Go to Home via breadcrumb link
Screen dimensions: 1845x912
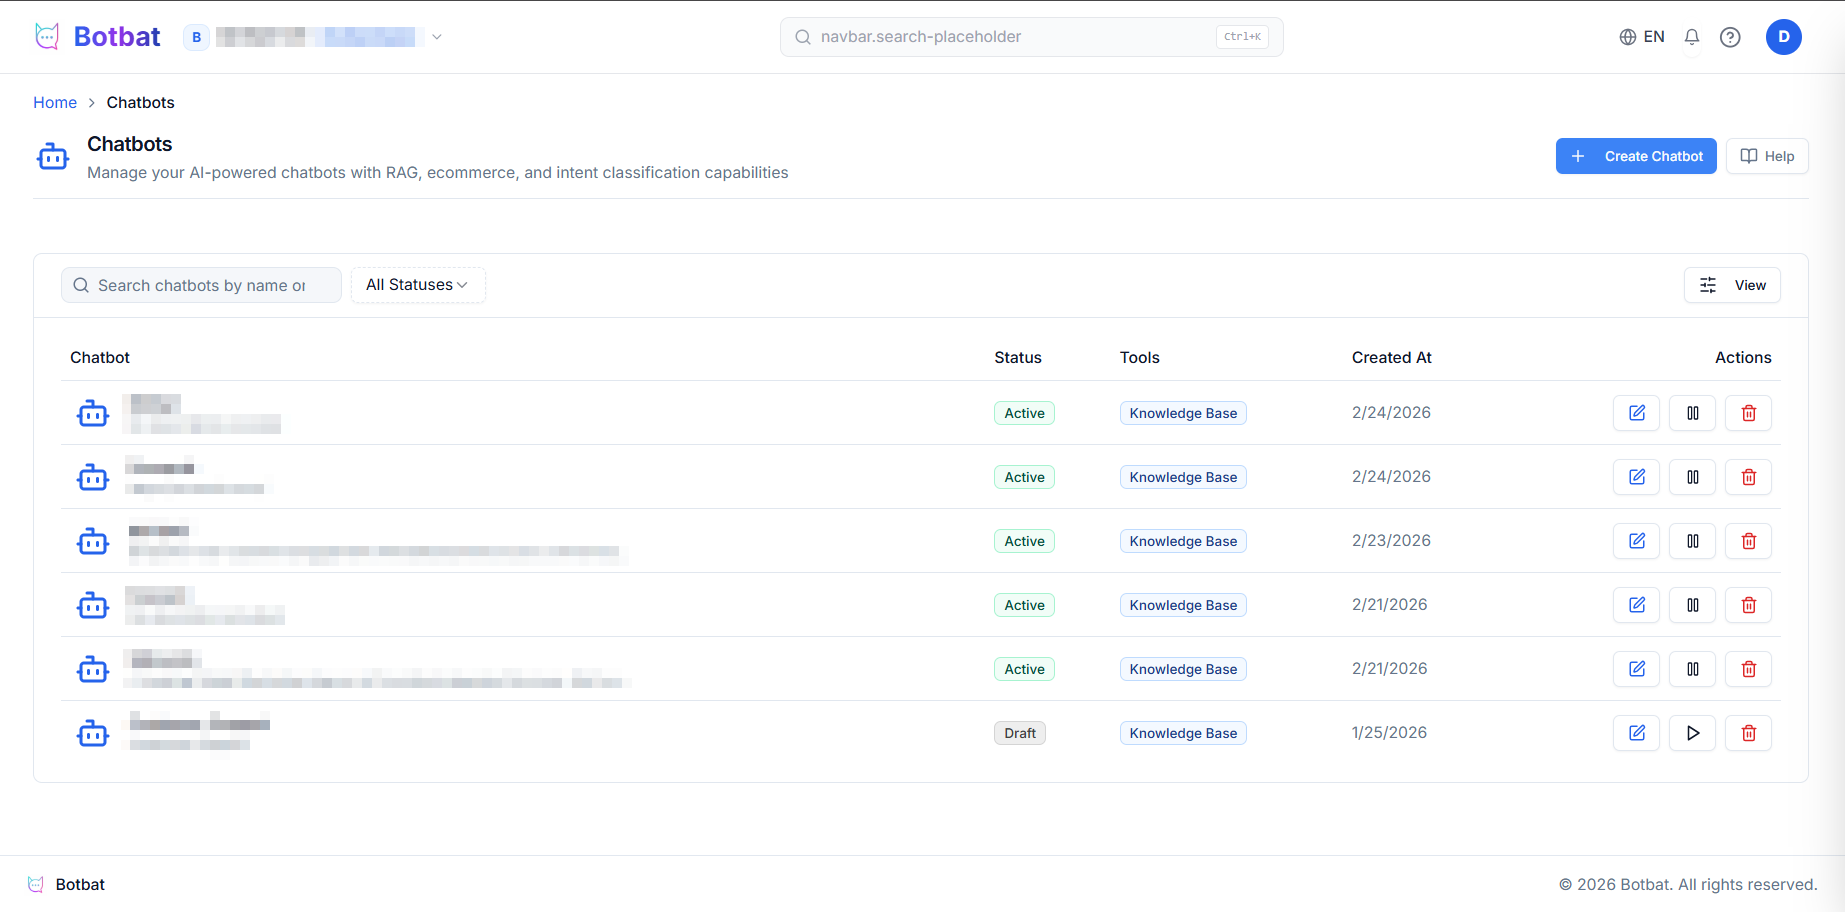[55, 103]
